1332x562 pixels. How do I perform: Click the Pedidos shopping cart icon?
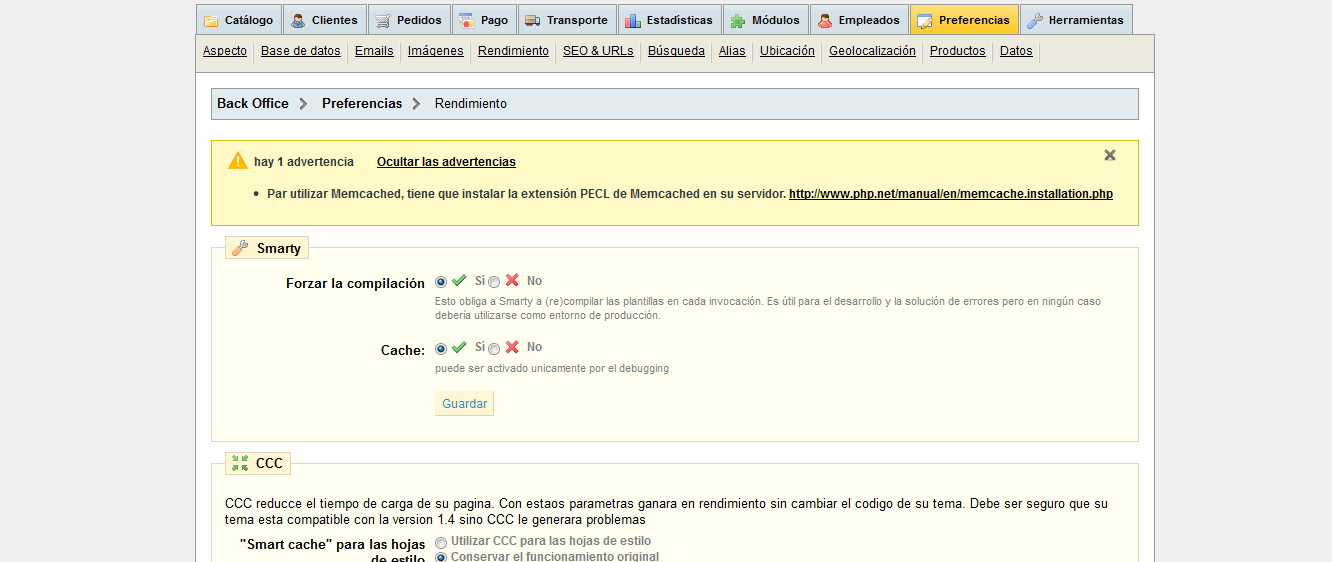pyautogui.click(x=383, y=20)
